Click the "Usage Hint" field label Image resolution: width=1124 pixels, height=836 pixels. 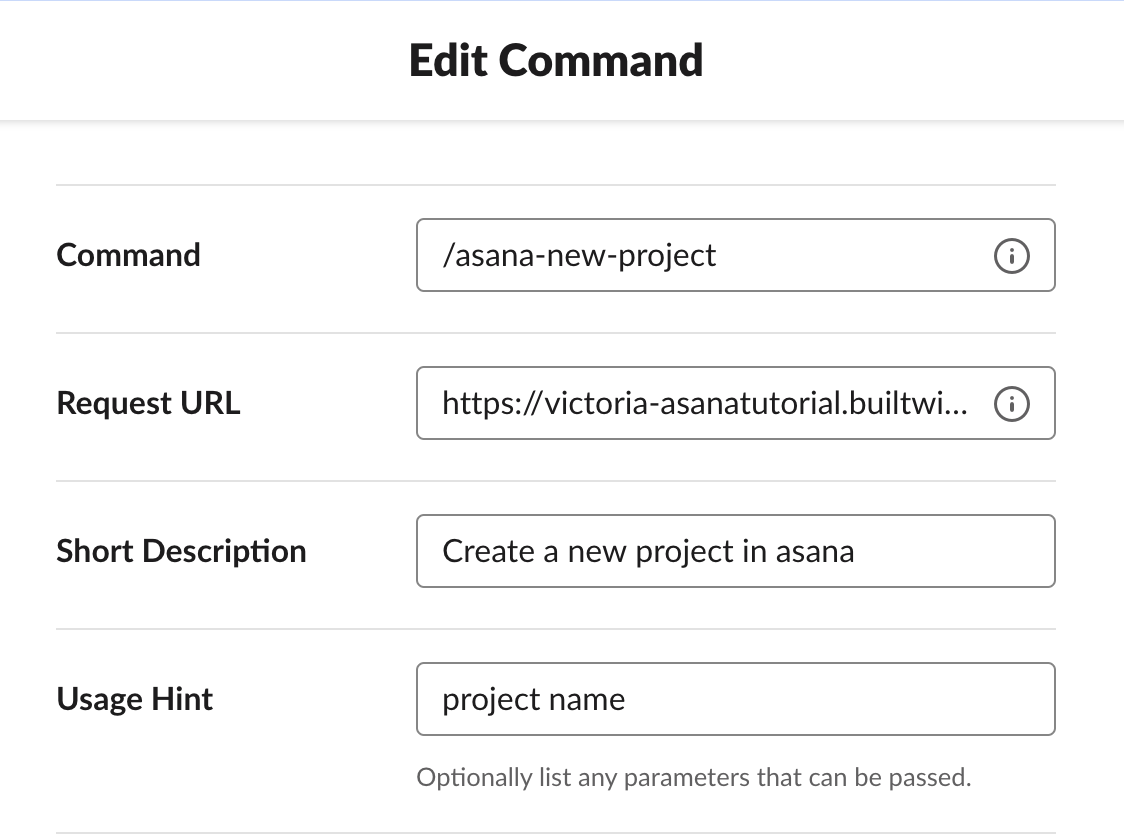click(135, 699)
